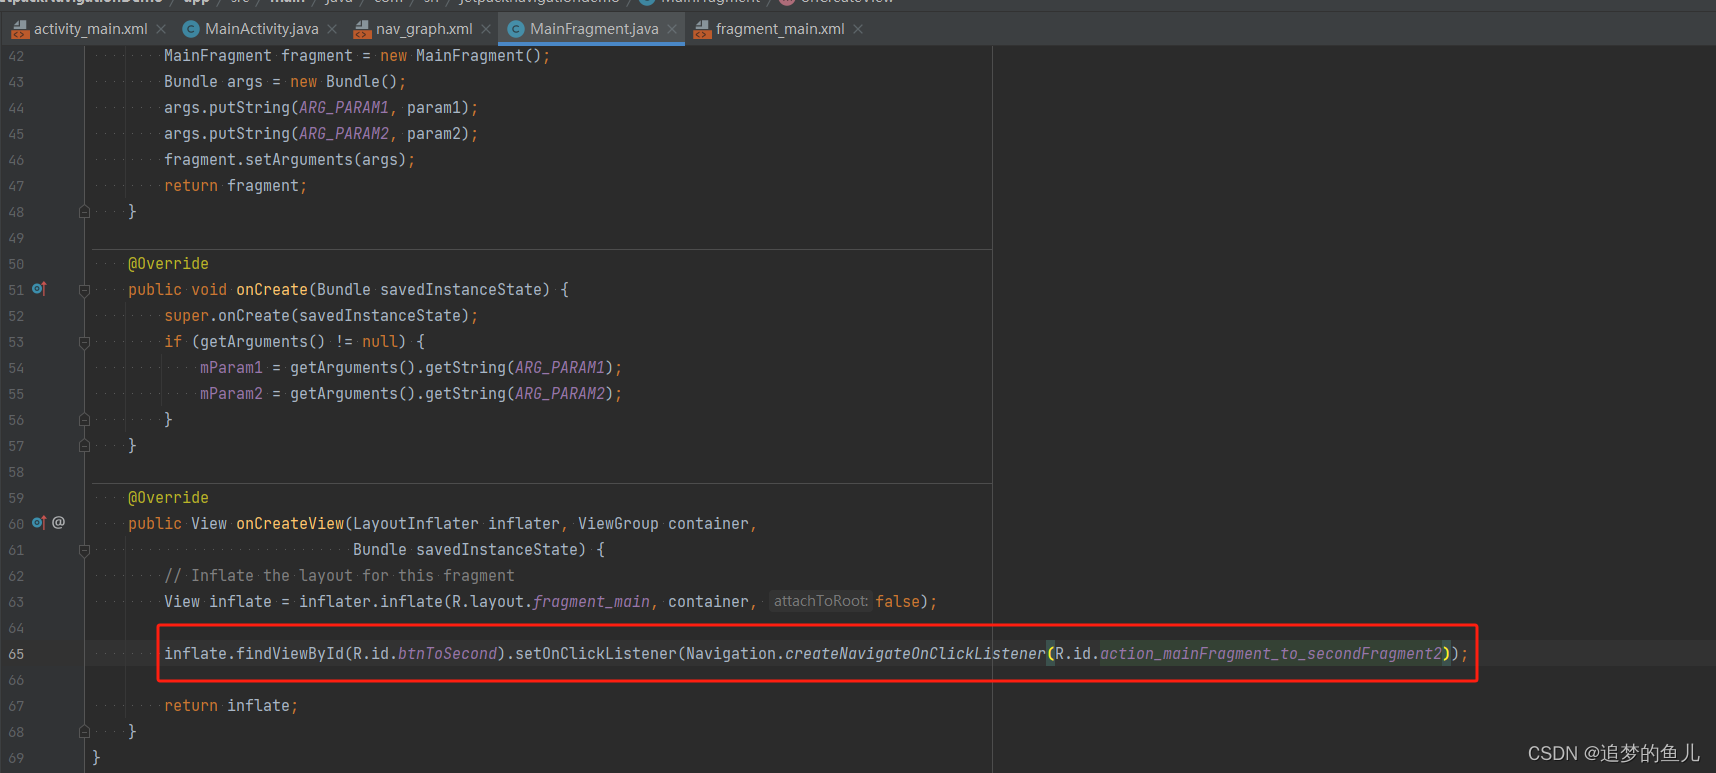The height and width of the screenshot is (773, 1716).
Task: Click line number 42 in the gutter
Action: click(x=16, y=56)
